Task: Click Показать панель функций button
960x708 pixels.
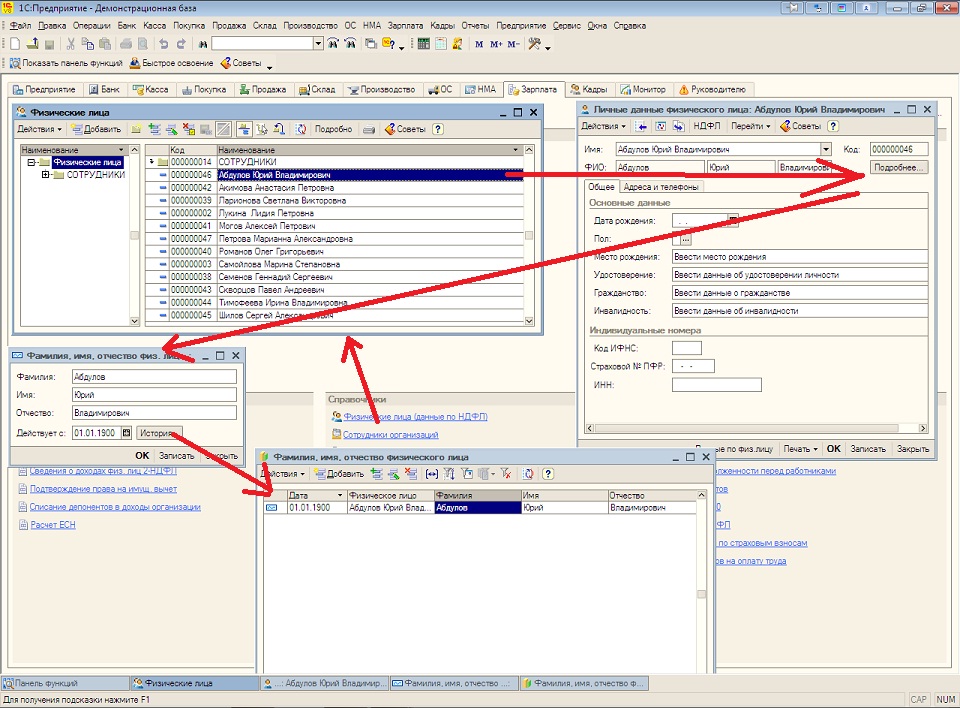Action: [66, 63]
